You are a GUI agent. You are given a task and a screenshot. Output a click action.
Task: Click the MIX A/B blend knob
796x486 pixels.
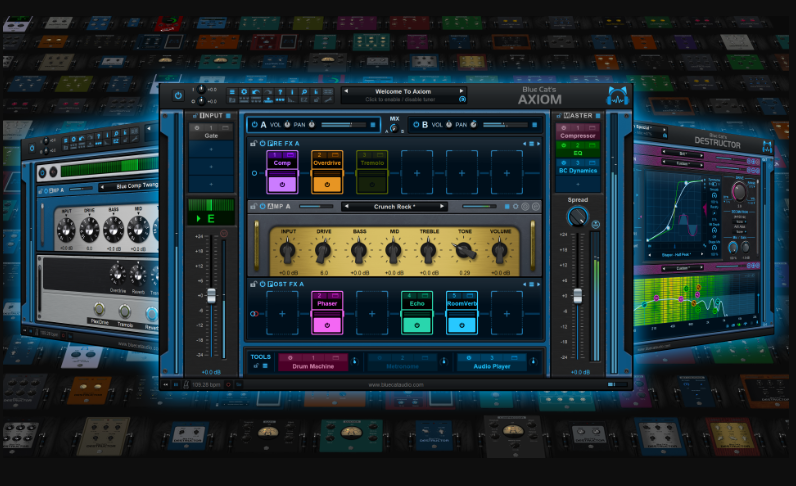point(394,128)
